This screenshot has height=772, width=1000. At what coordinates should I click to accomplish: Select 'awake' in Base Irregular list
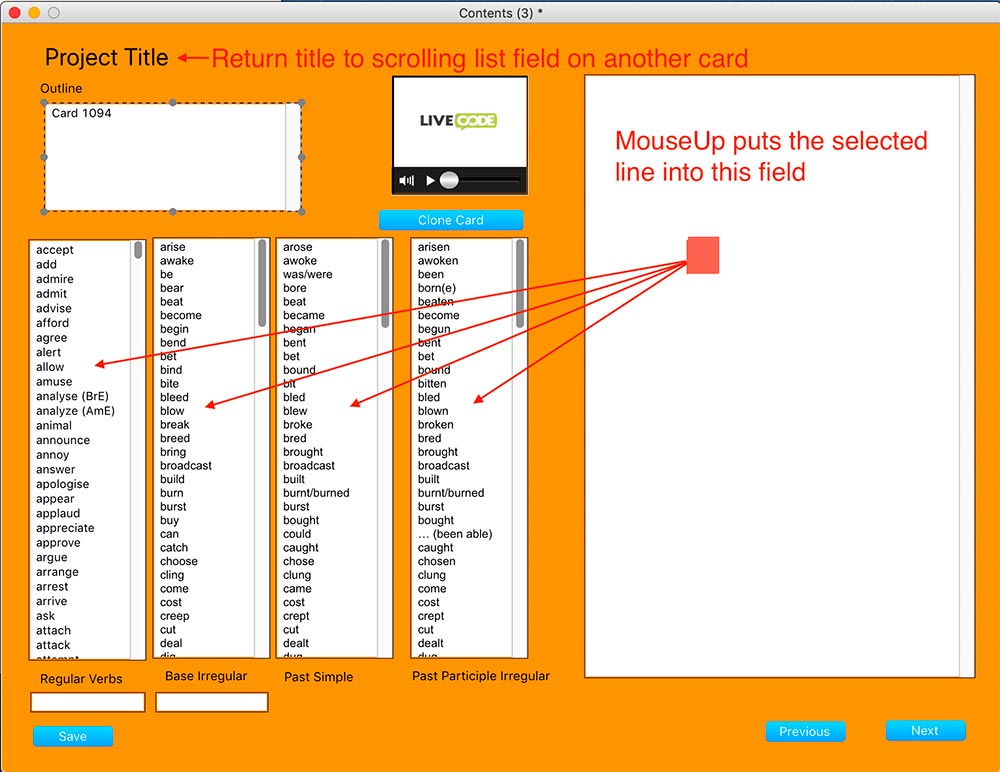[x=177, y=260]
